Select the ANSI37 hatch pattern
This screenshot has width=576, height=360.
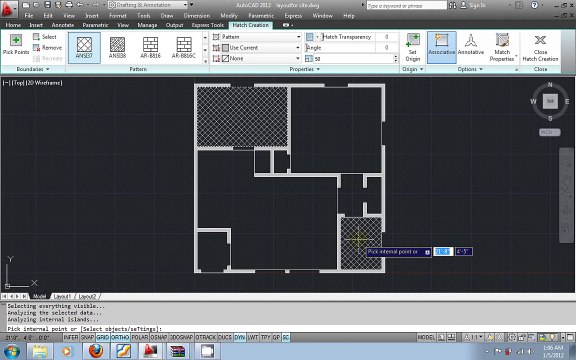[84, 48]
